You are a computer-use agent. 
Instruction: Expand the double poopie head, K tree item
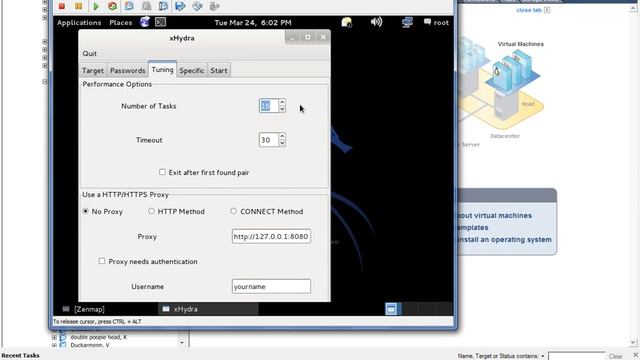54,337
